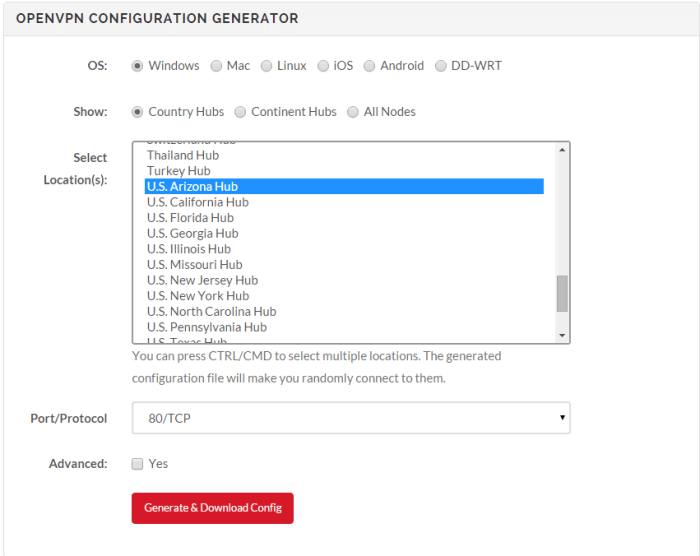The height and width of the screenshot is (556, 700).
Task: Select U.S. New Jersey Hub entry
Action: pyautogui.click(x=344, y=280)
